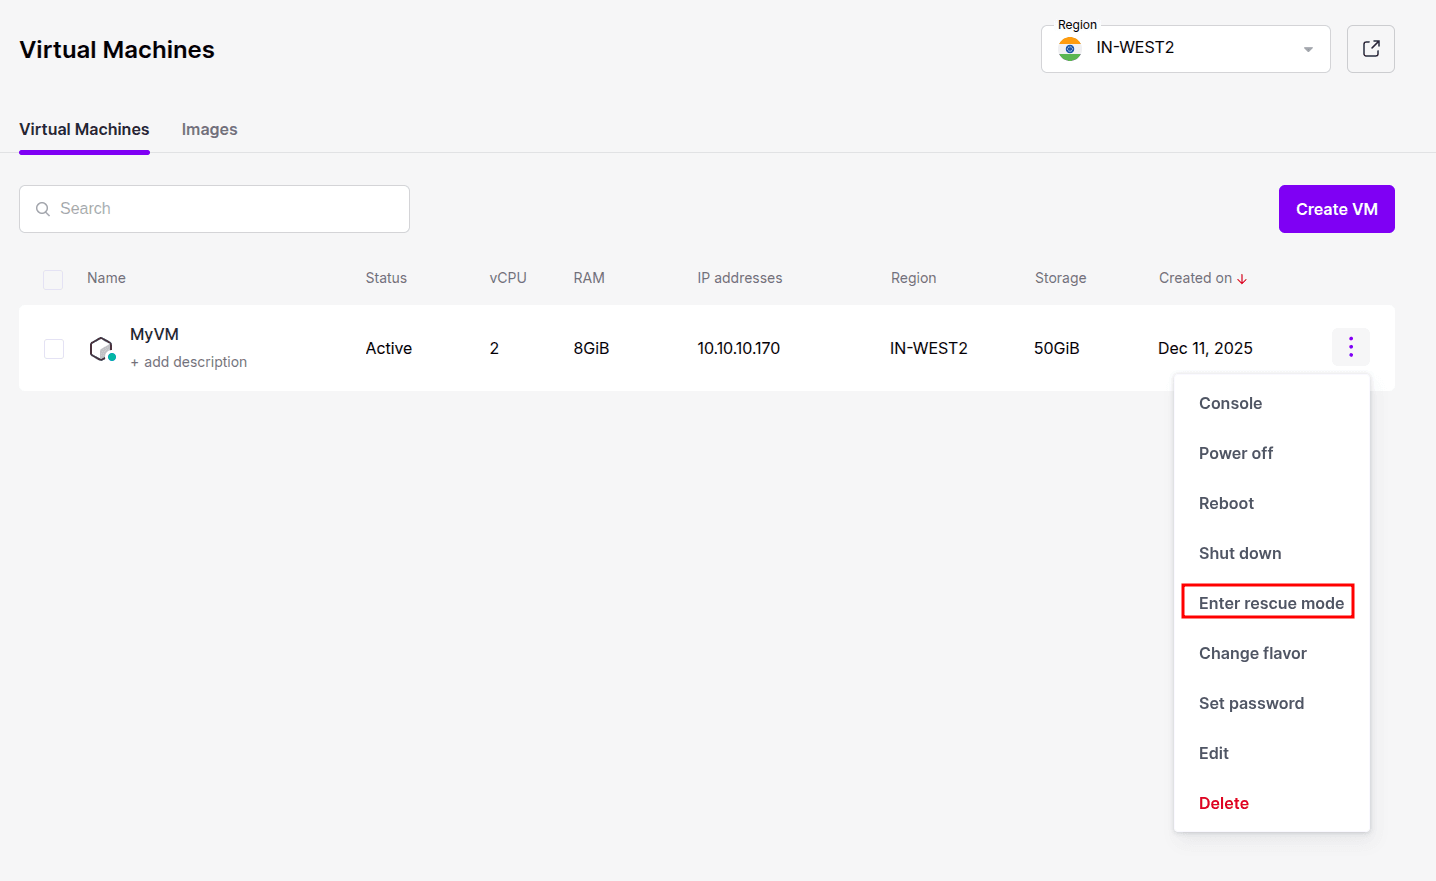Click the IN-WEST2 region cell in MyVM row
The image size is (1436, 881).
point(929,348)
